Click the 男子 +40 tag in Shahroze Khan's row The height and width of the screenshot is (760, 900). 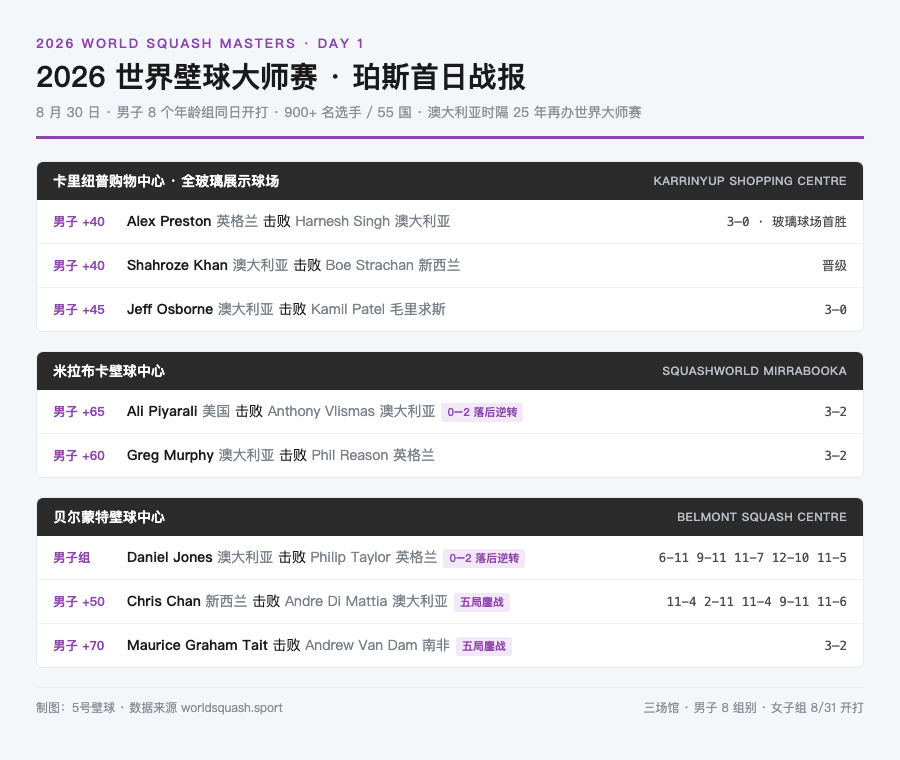click(79, 266)
